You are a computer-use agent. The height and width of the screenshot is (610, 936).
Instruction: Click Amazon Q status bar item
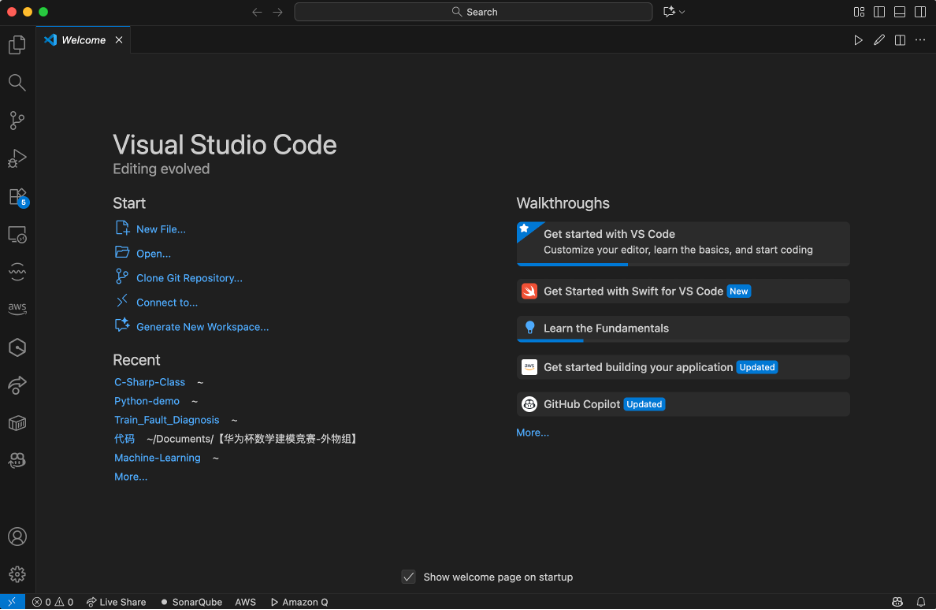299,602
